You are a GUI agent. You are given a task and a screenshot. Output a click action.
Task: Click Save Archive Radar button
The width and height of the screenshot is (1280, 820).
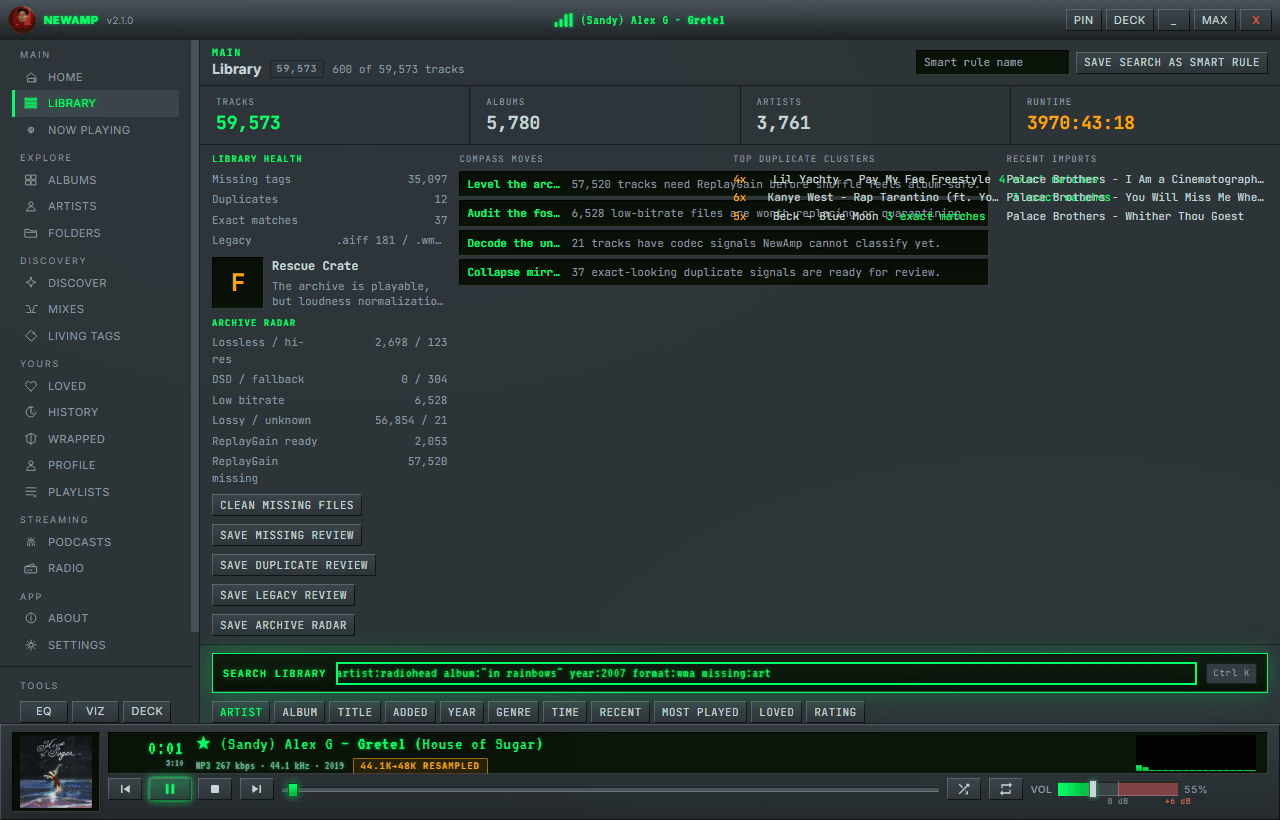coord(283,625)
